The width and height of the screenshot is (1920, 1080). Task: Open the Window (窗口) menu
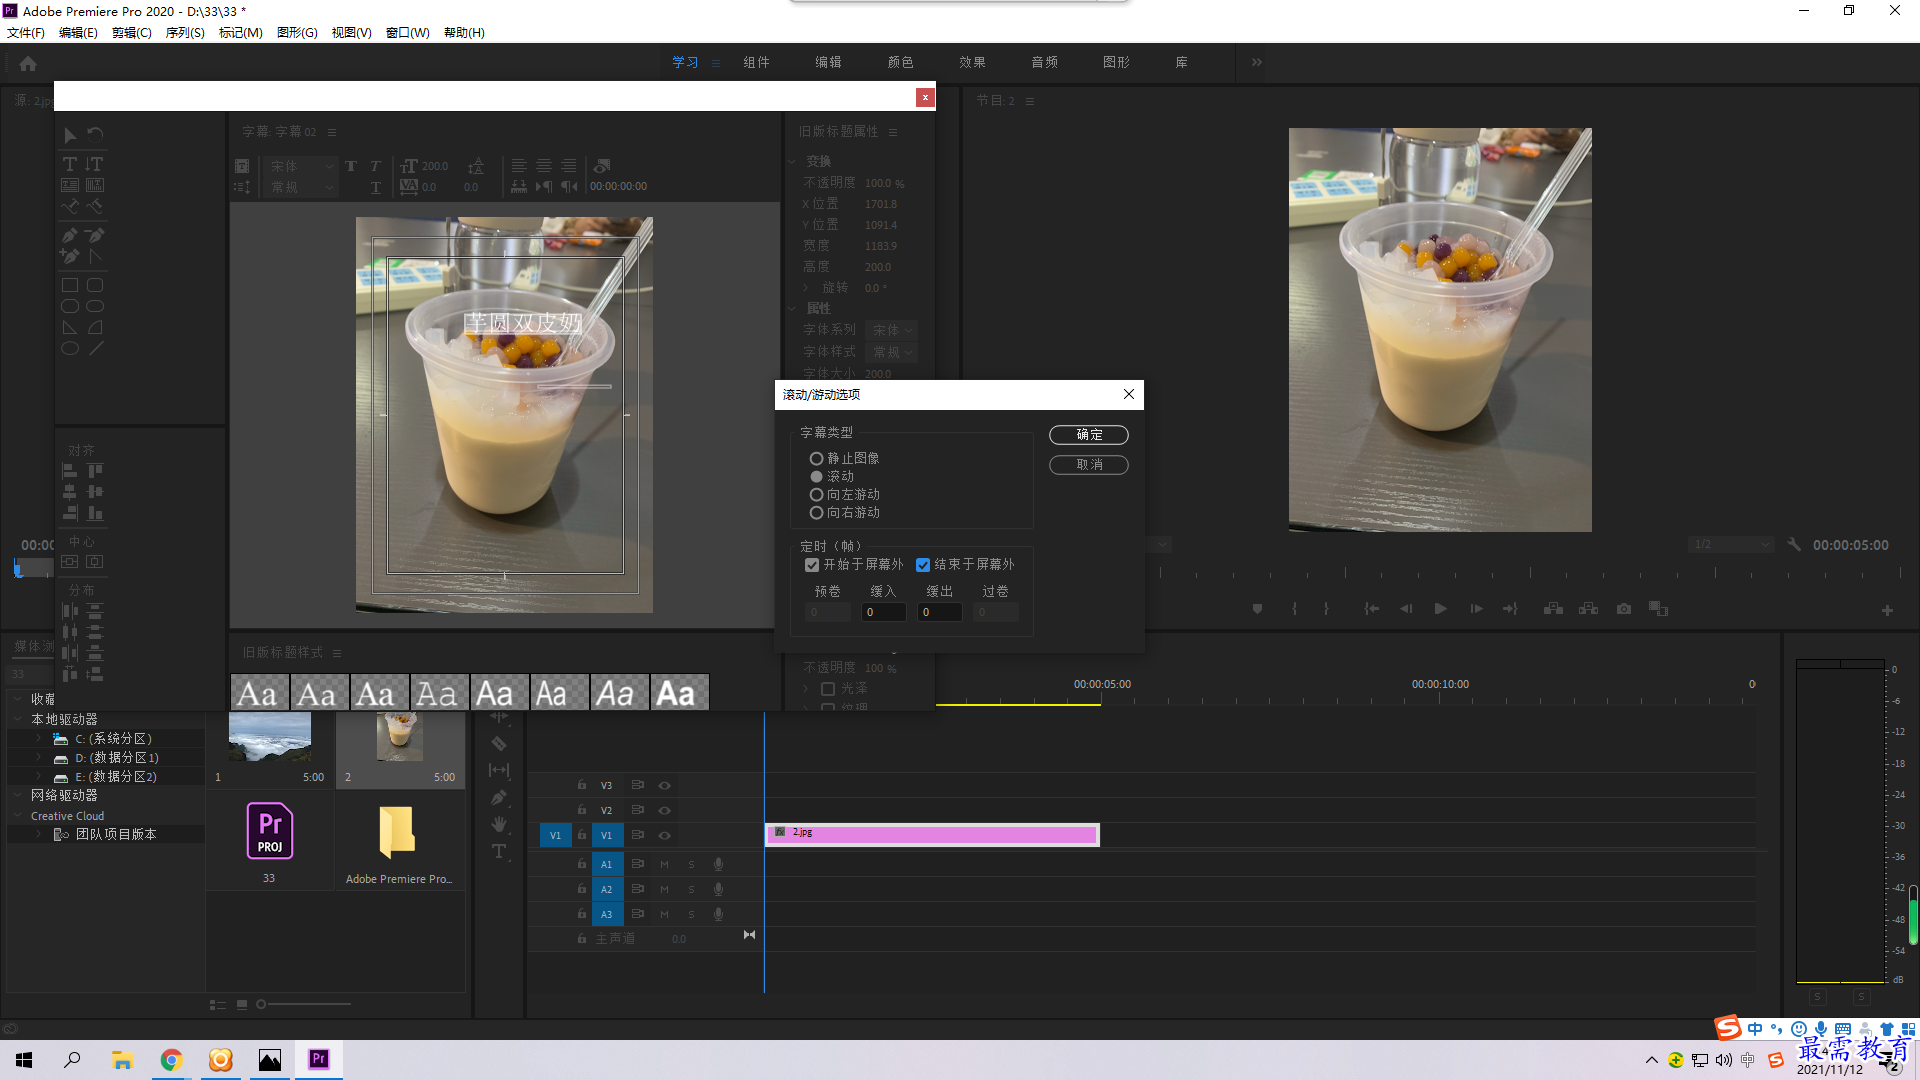pos(407,33)
